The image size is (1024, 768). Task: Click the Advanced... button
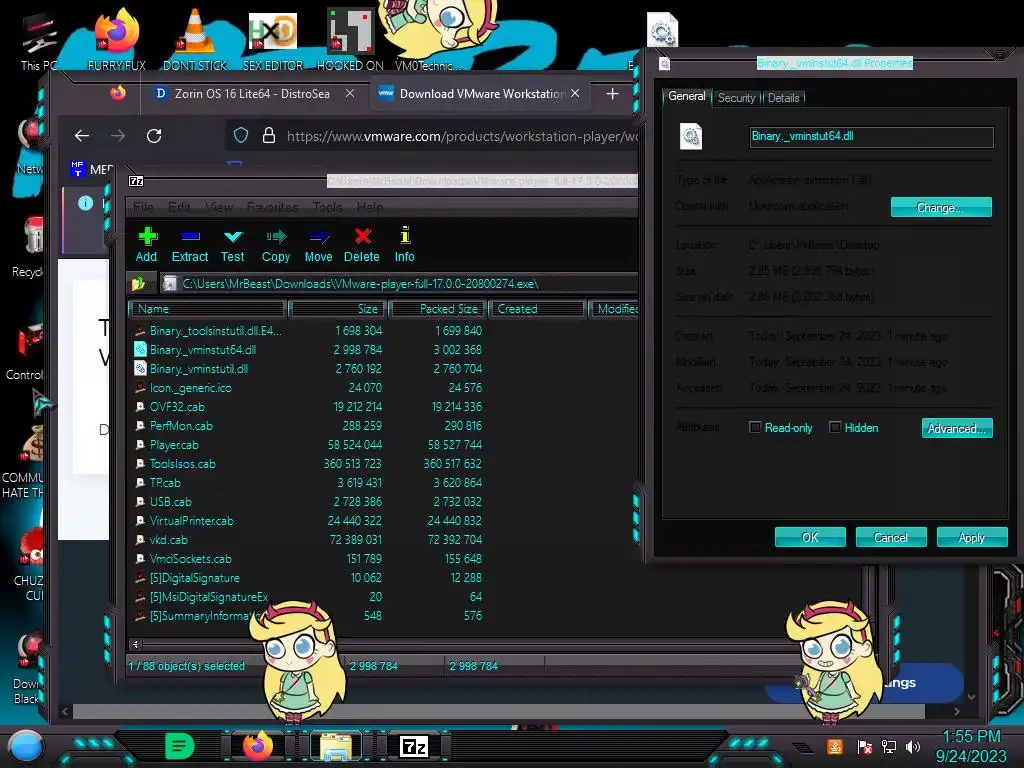[957, 428]
